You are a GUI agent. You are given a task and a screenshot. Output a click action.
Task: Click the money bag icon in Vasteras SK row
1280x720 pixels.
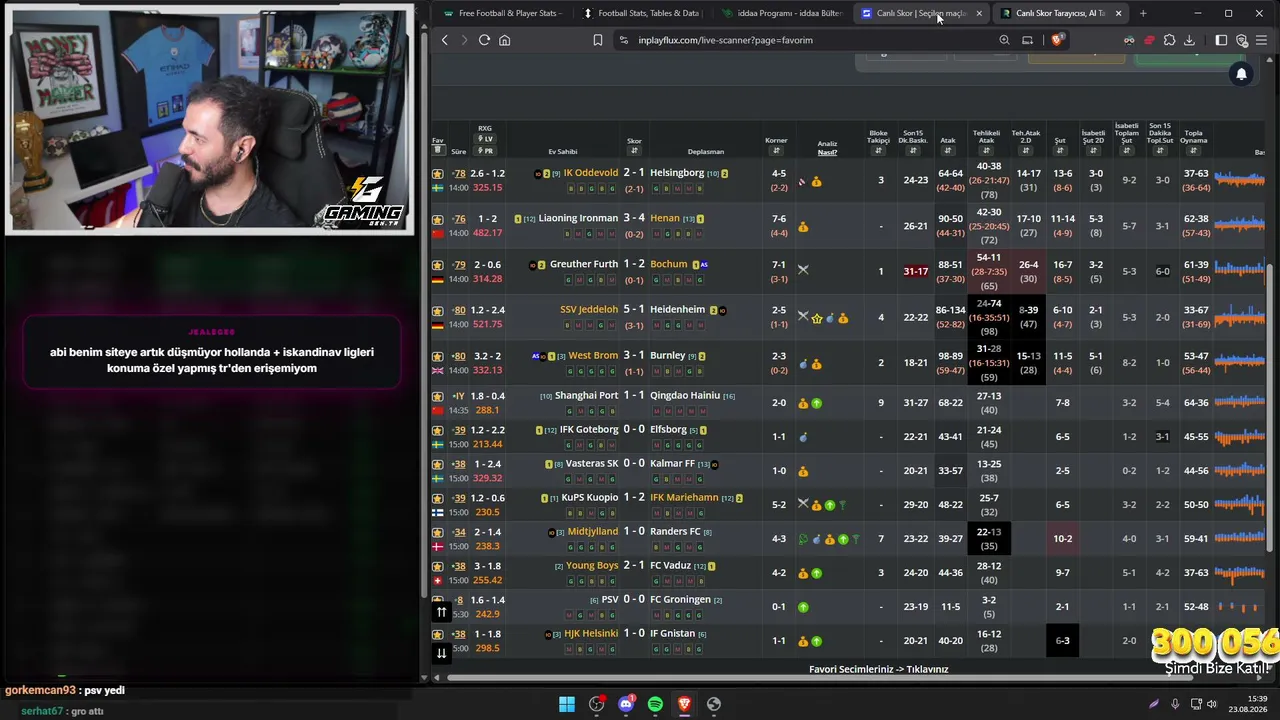point(803,471)
